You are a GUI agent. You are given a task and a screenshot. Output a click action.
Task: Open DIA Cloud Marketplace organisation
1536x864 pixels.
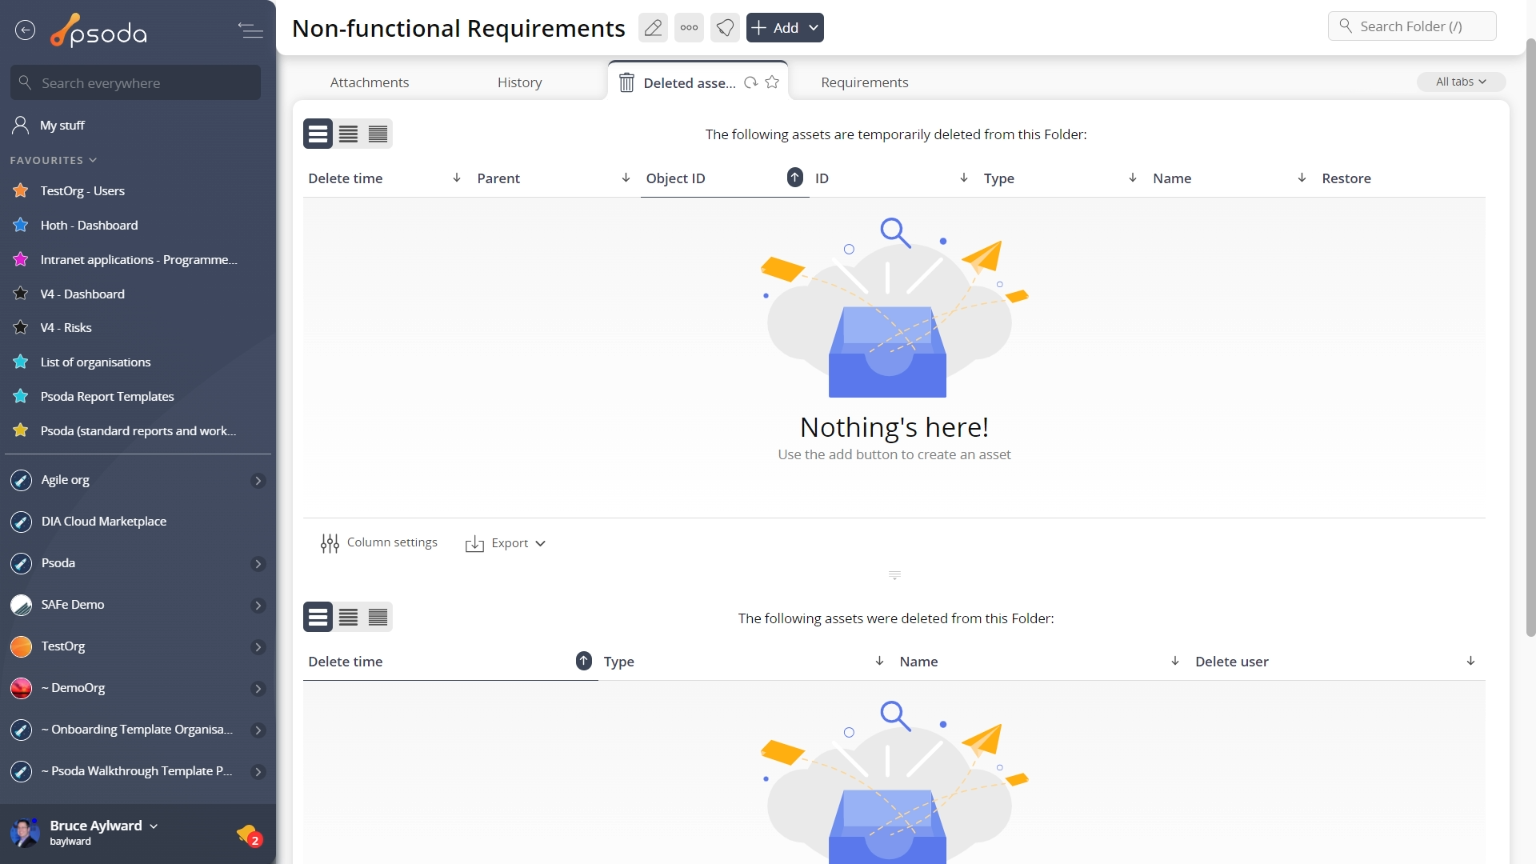pos(103,522)
